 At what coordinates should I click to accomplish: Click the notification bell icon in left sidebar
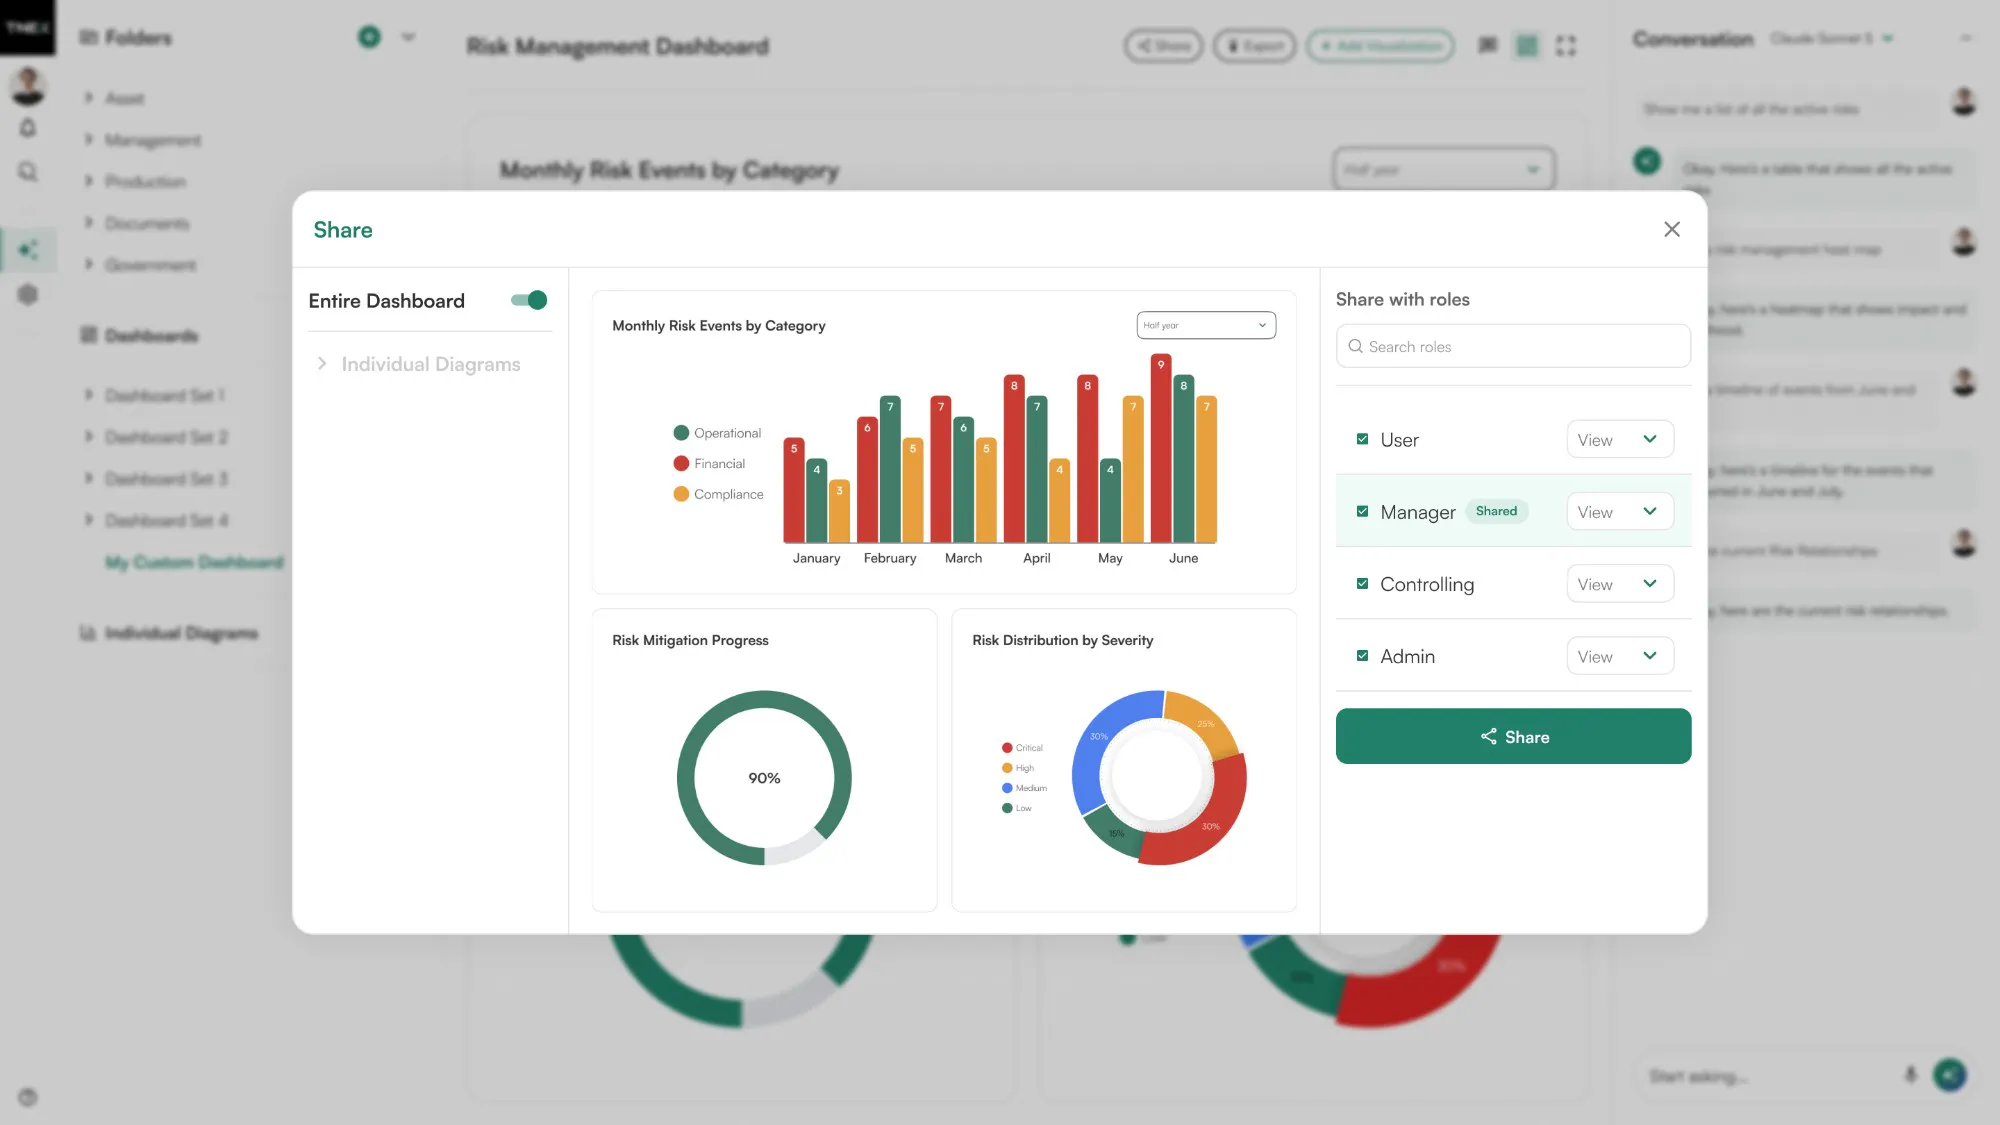tap(28, 128)
